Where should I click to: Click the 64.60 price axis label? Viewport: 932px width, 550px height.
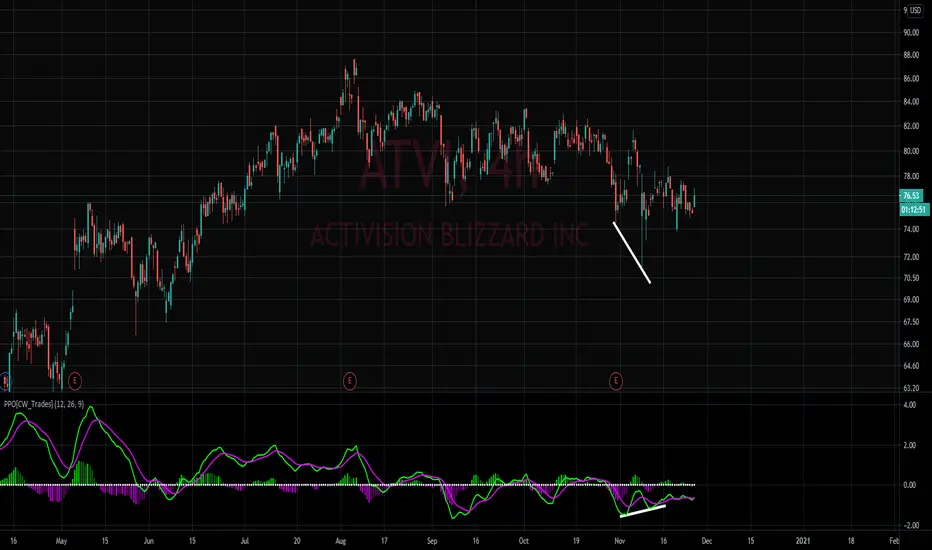[x=911, y=366]
